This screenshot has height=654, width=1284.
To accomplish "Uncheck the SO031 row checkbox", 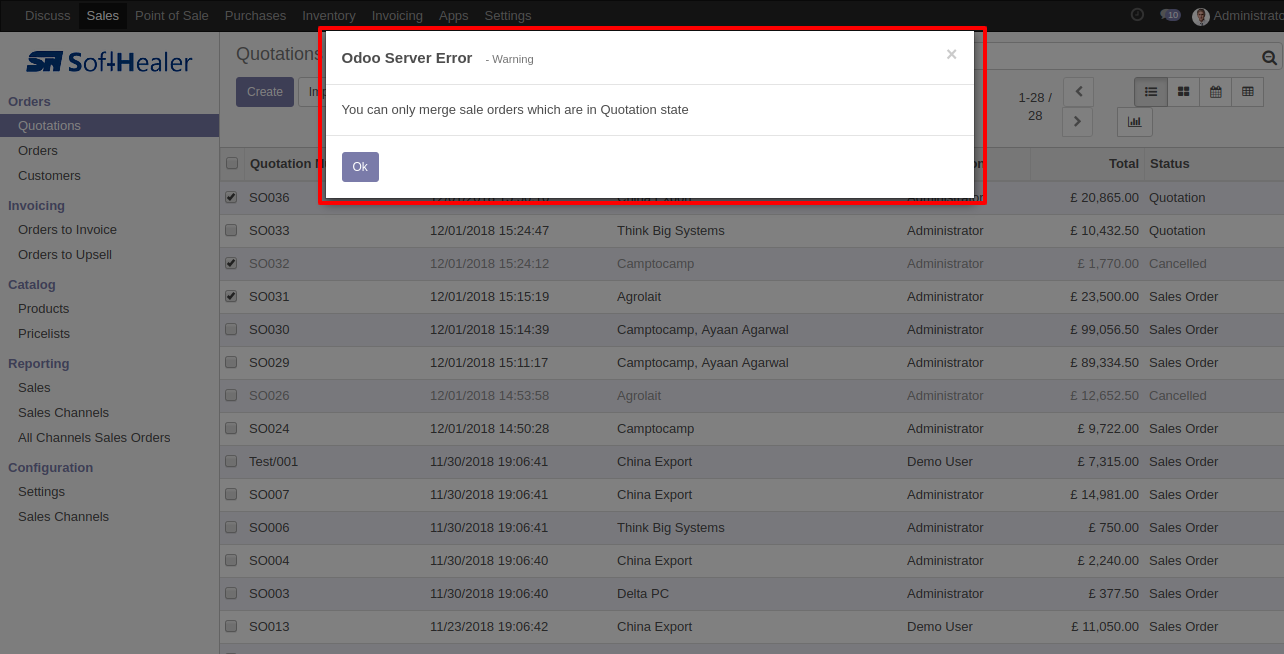I will tap(231, 296).
